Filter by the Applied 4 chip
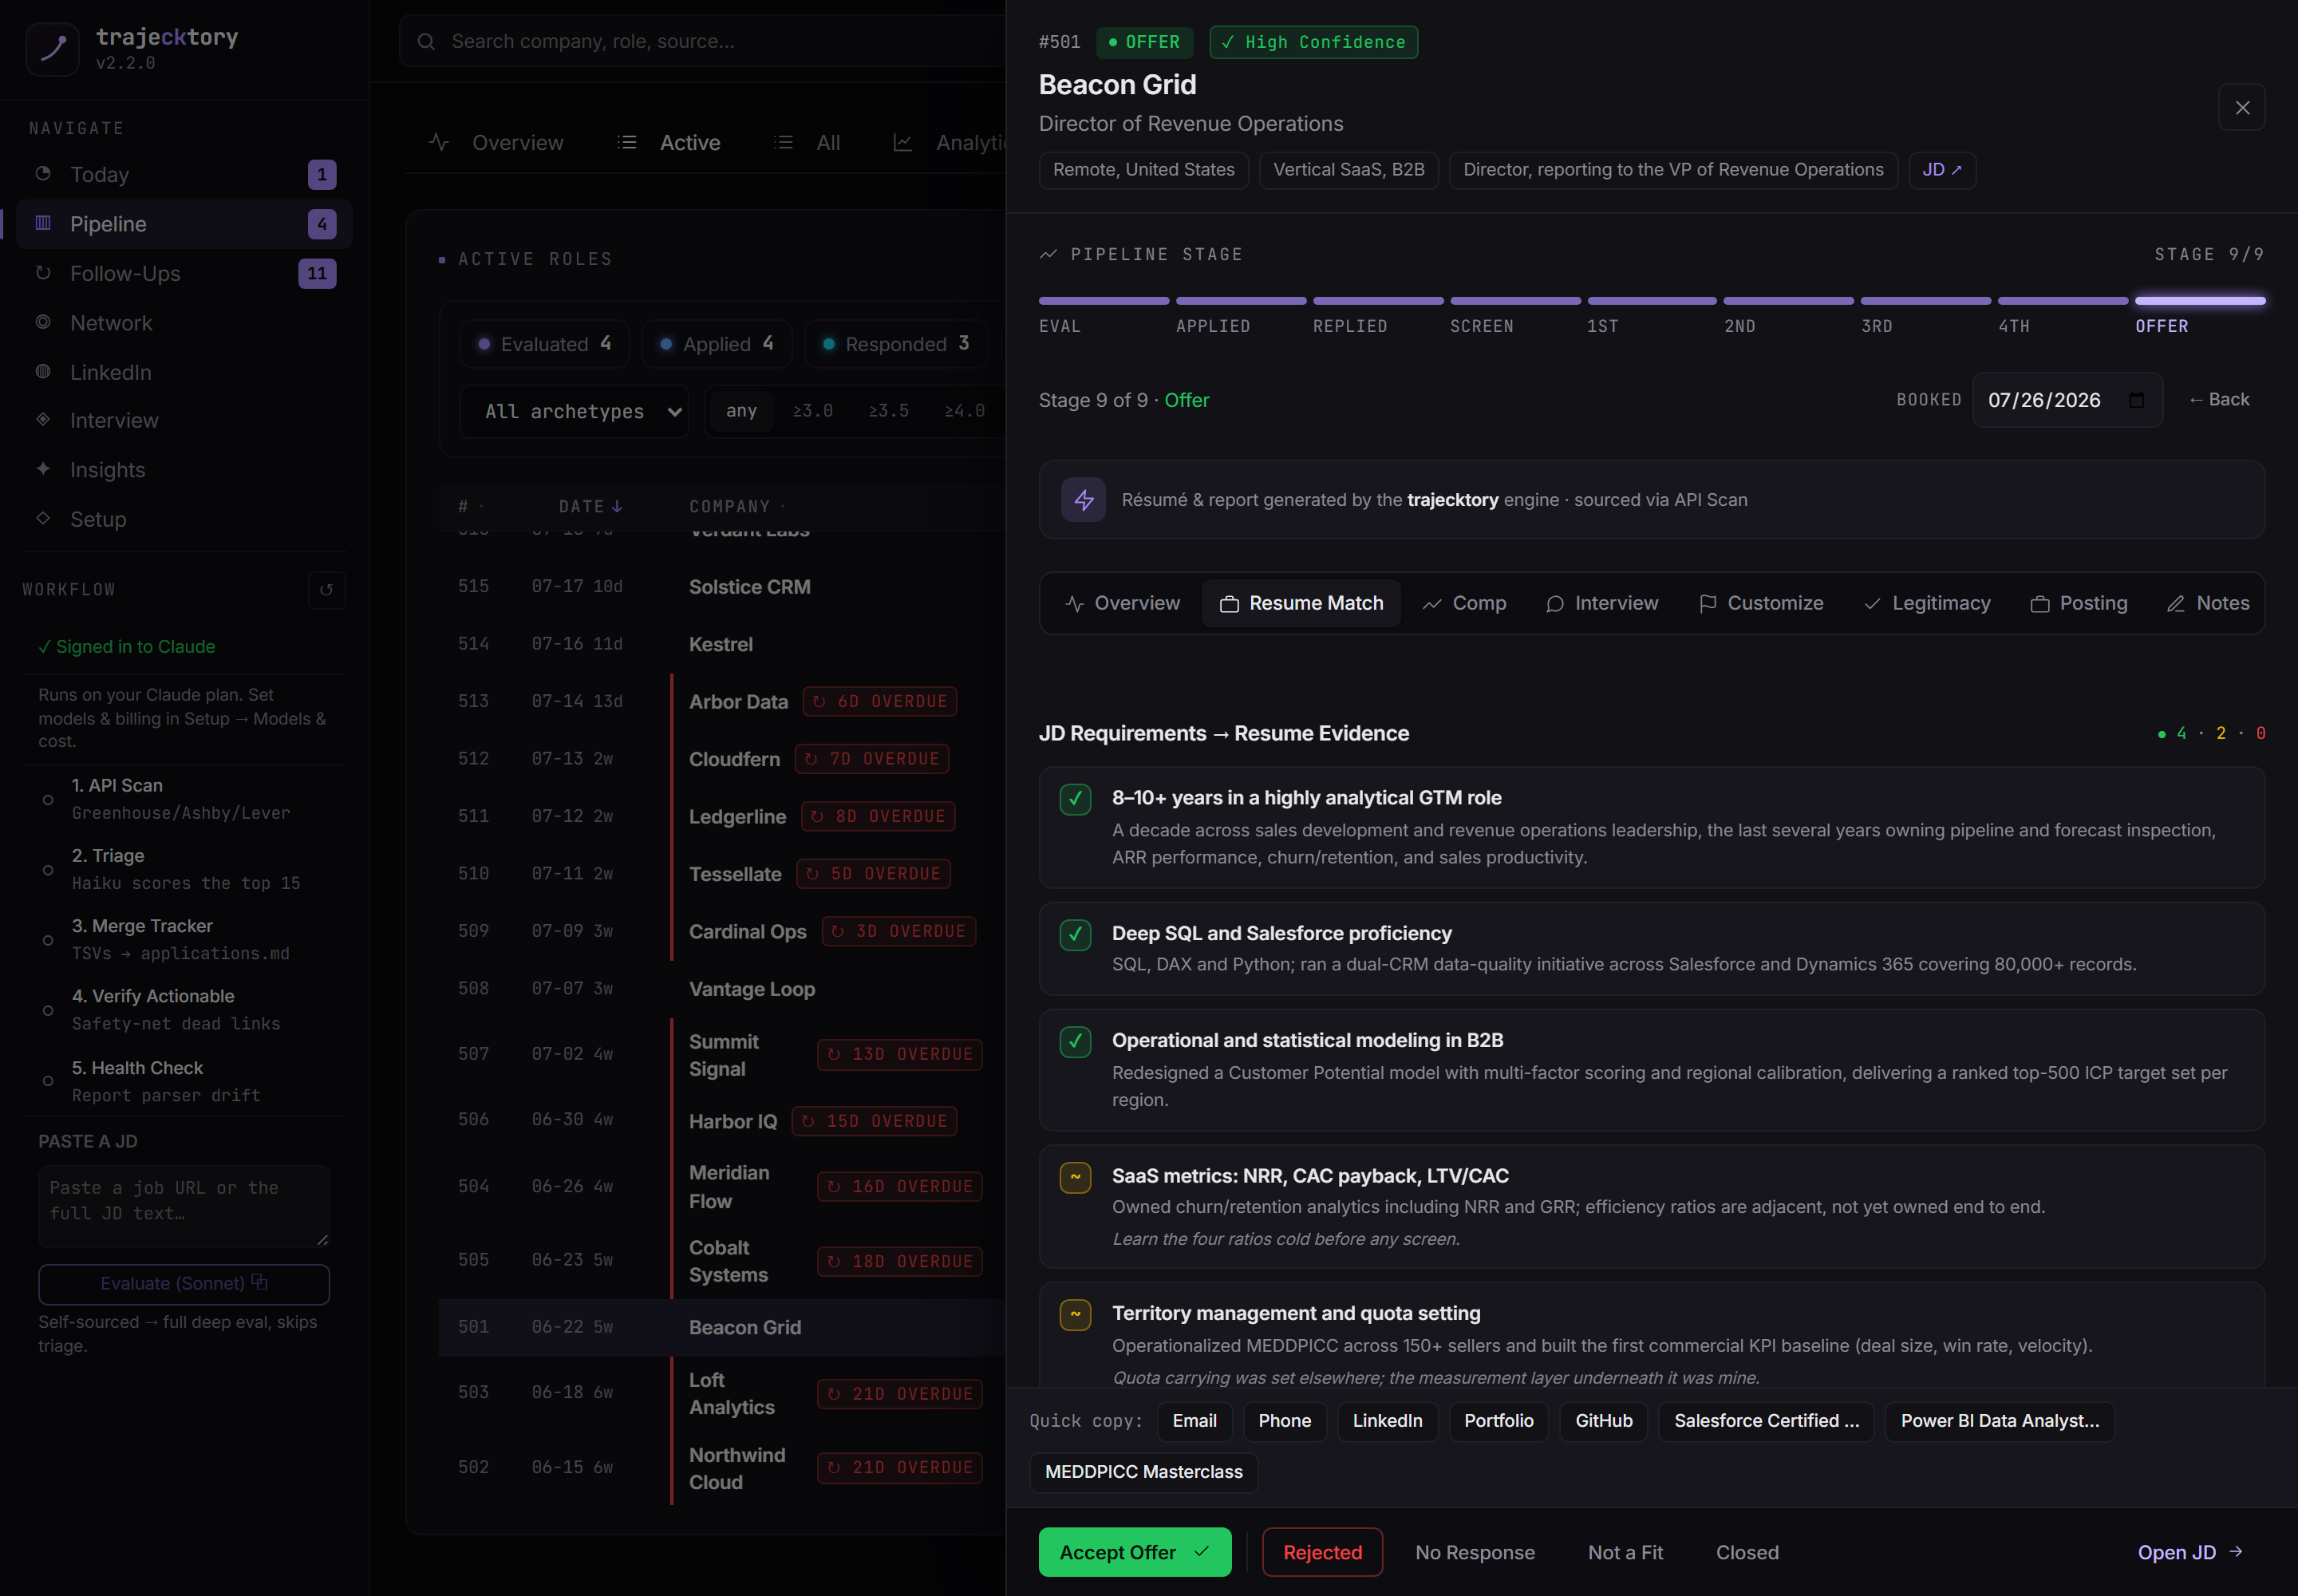This screenshot has height=1596, width=2298. pyautogui.click(x=717, y=344)
